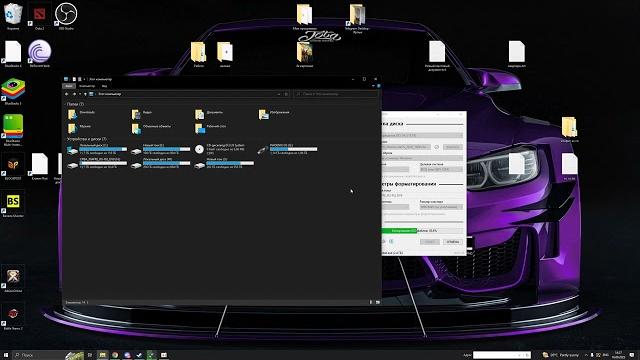Open the Computer ribbon tab in Explorer
Image resolution: width=640 pixels, height=360 pixels.
click(x=87, y=86)
